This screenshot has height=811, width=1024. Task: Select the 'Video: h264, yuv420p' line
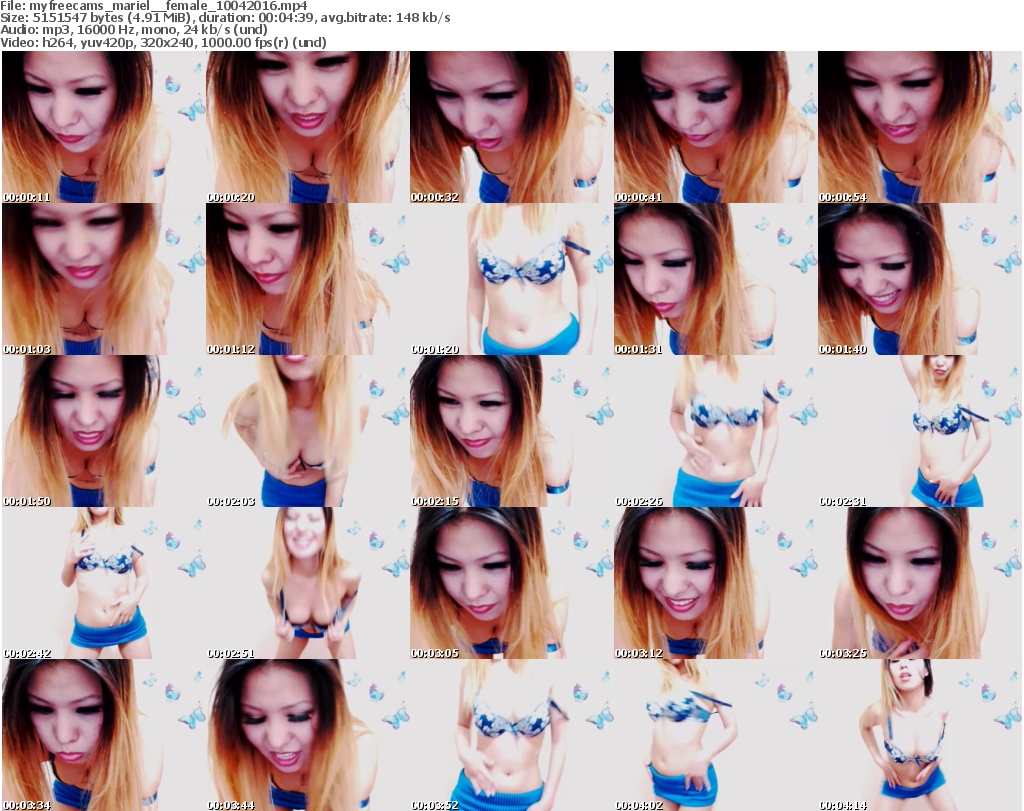click(x=163, y=42)
